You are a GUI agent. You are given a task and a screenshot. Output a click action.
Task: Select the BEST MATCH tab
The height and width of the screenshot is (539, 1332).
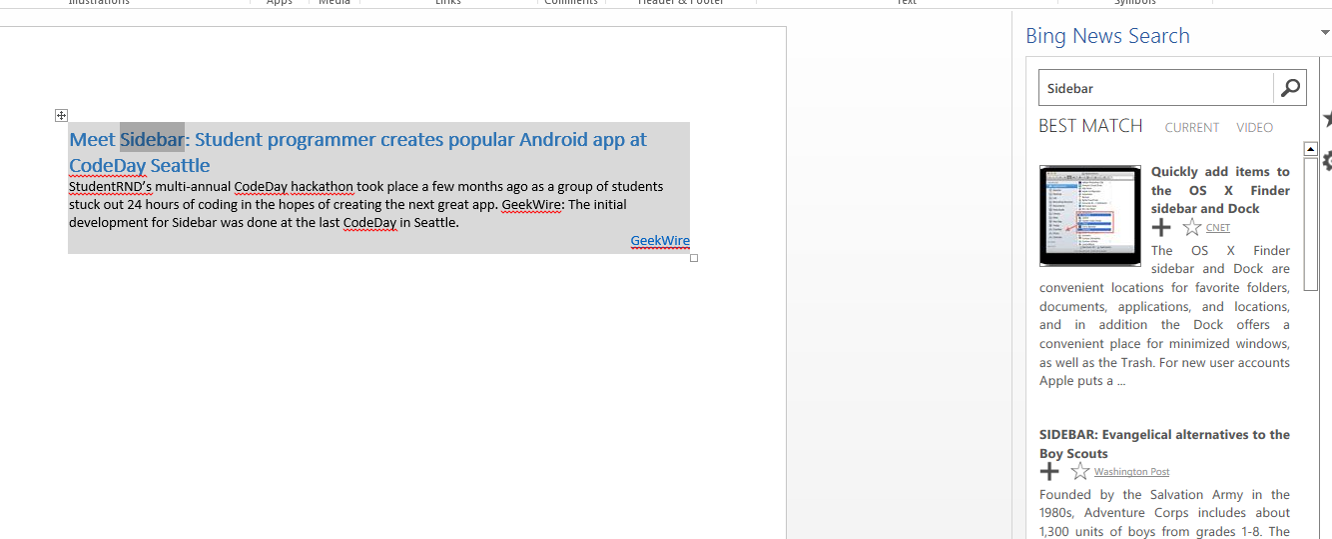[1090, 126]
